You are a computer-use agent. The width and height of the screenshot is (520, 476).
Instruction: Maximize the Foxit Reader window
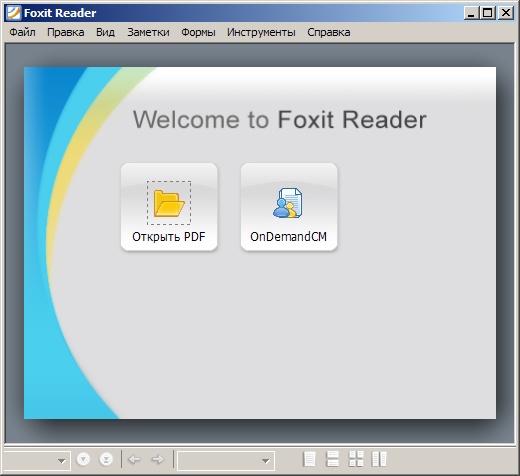488,13
